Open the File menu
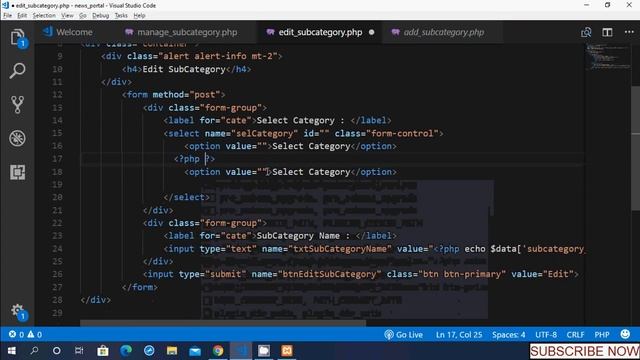The height and width of the screenshot is (360, 640). [x=8, y=16]
